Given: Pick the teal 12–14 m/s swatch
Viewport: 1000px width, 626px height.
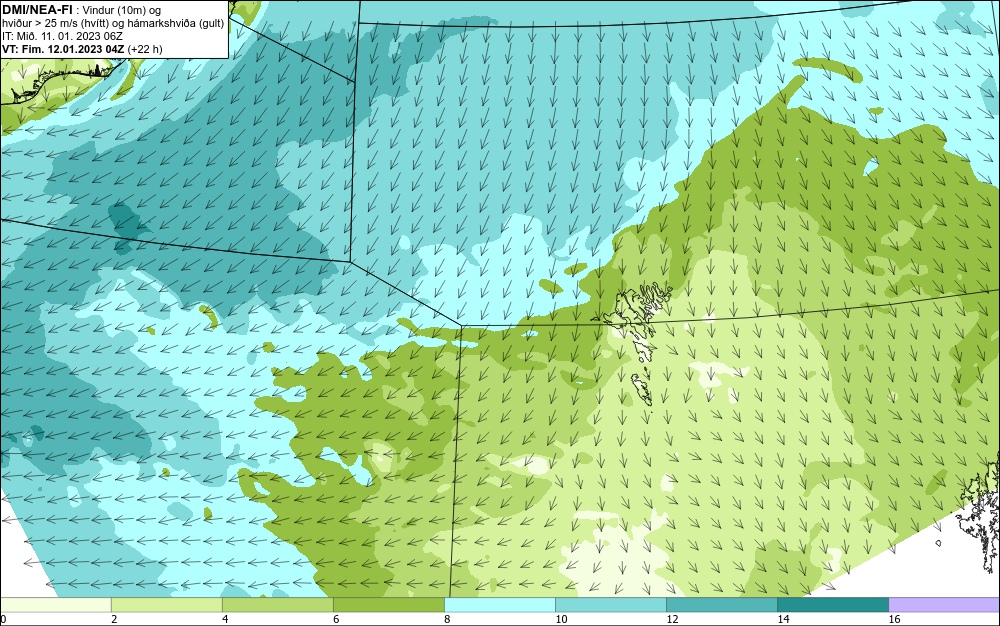Looking at the screenshot, I should point(721,604).
